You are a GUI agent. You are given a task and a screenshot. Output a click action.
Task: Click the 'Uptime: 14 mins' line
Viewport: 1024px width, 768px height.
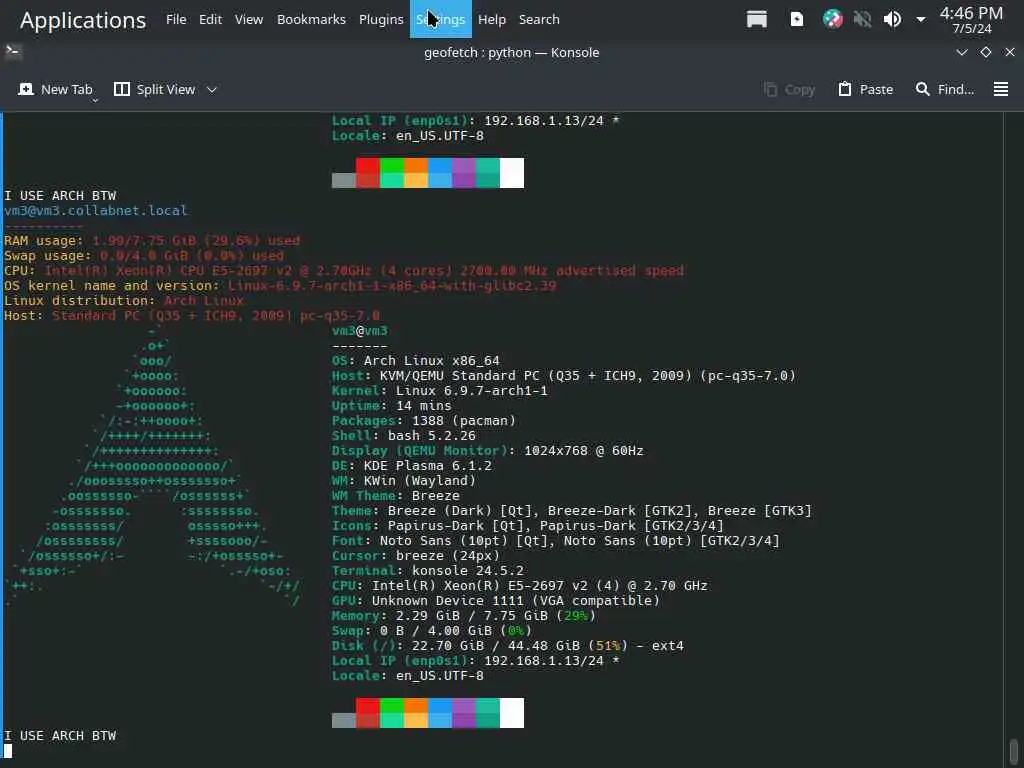(391, 406)
